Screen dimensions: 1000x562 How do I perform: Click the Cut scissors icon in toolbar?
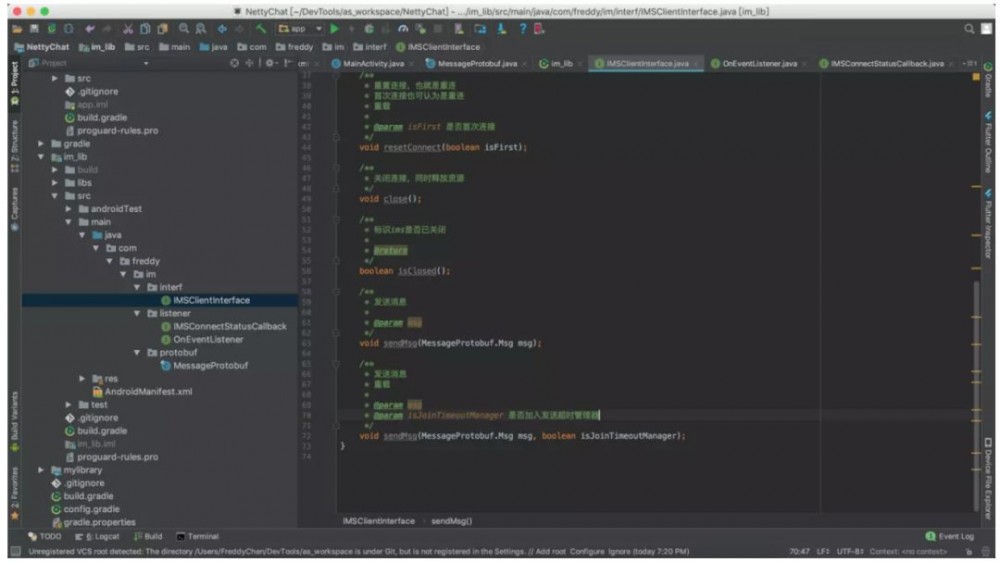128,29
